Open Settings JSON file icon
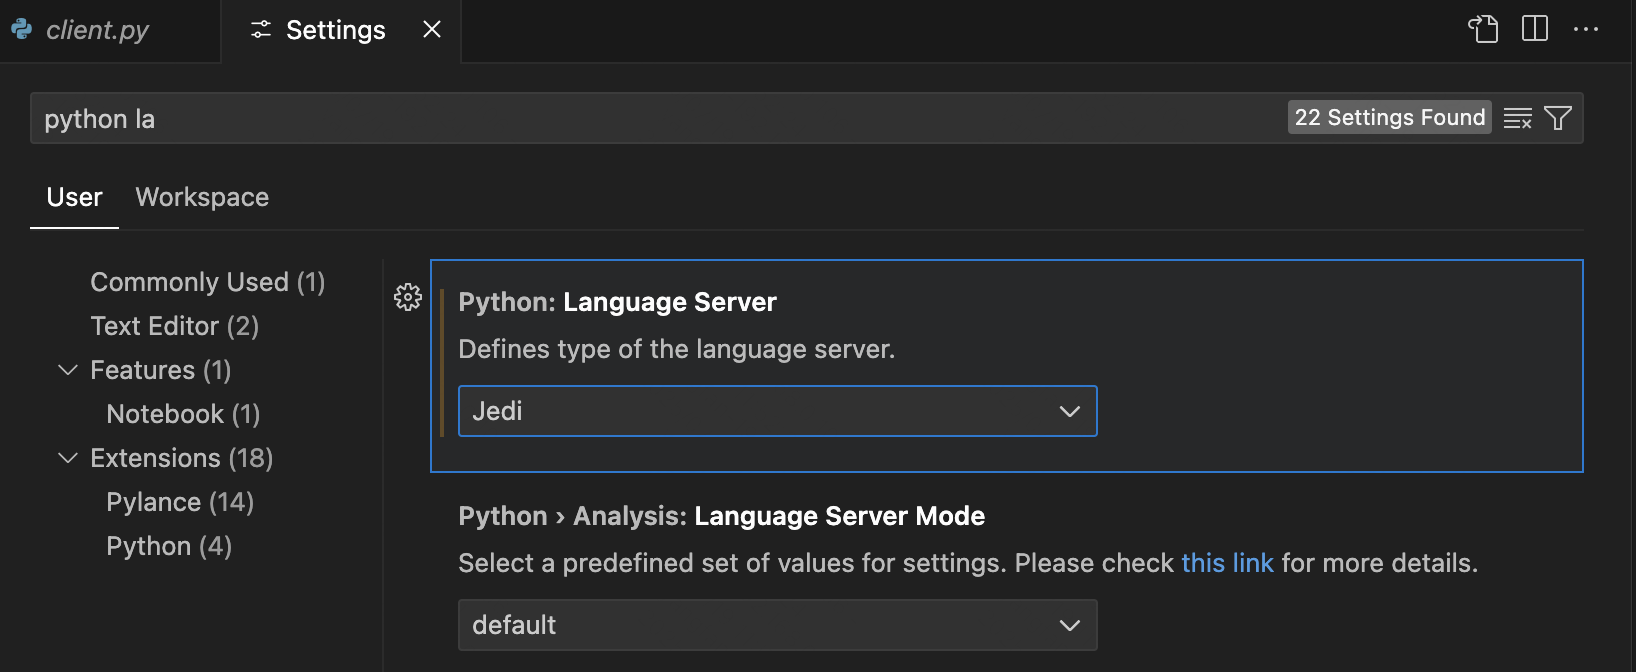Viewport: 1636px width, 672px height. 1483,29
